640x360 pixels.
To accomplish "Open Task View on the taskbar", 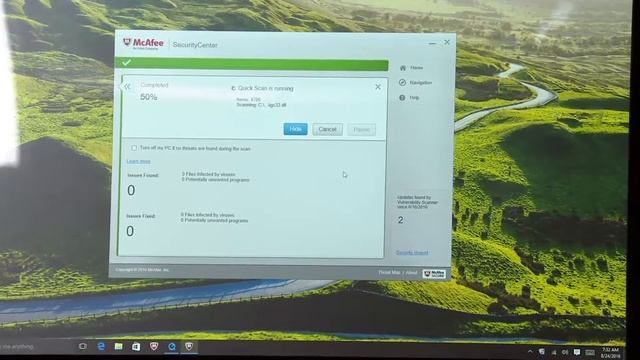I will click(x=82, y=346).
